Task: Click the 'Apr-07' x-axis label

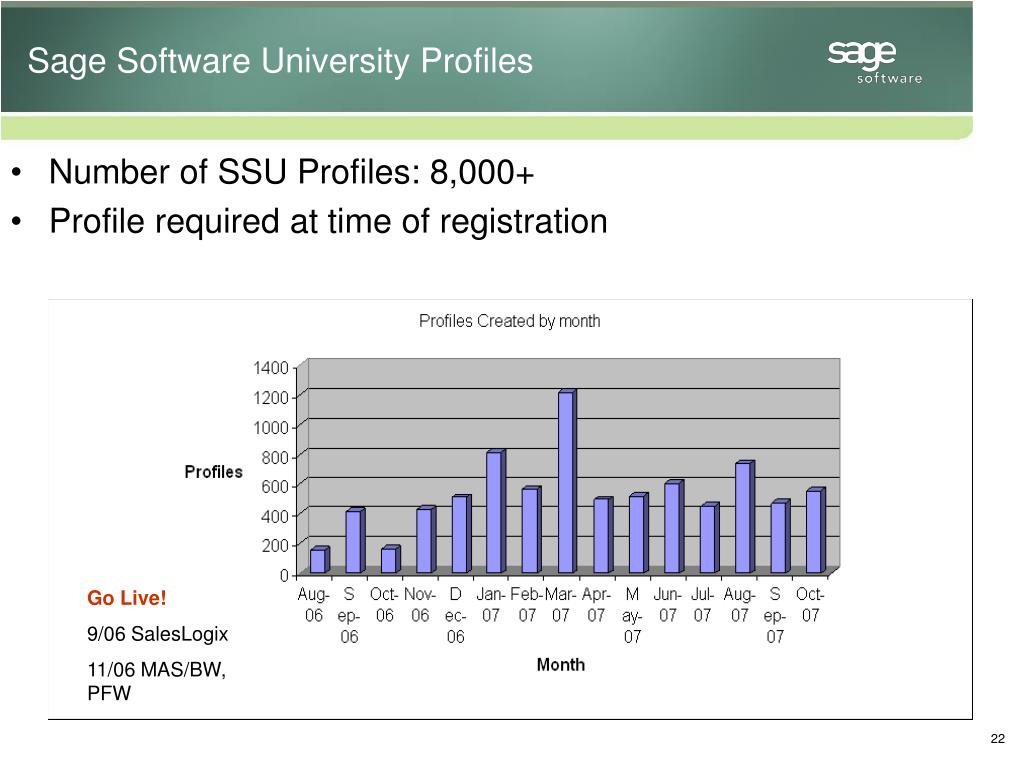Action: [x=596, y=605]
